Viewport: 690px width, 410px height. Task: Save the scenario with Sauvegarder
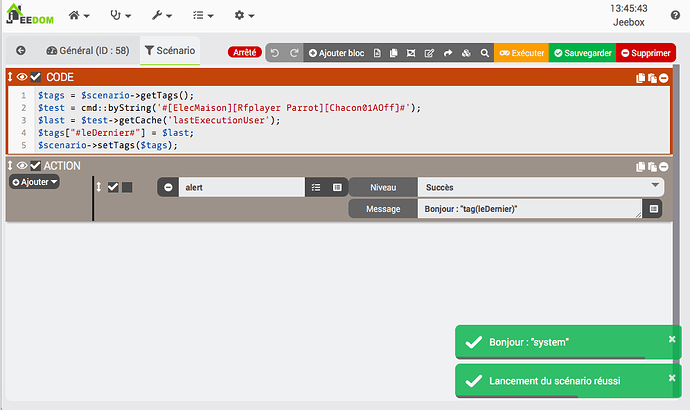coord(583,53)
